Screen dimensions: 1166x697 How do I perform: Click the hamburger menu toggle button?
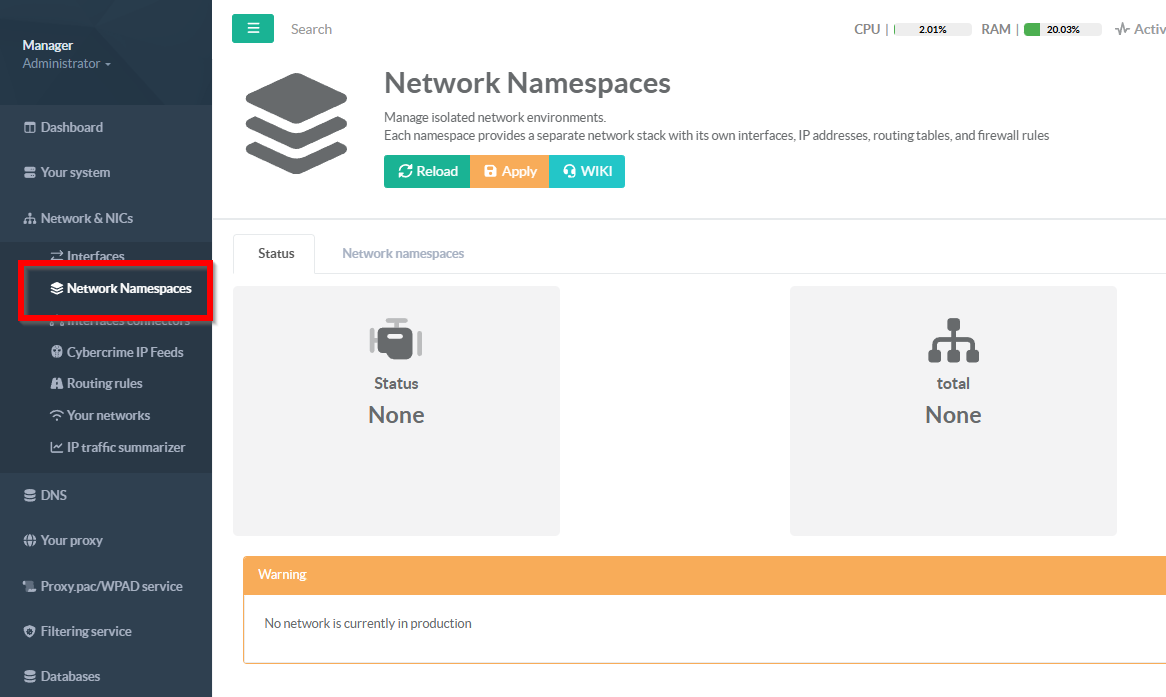pos(253,29)
